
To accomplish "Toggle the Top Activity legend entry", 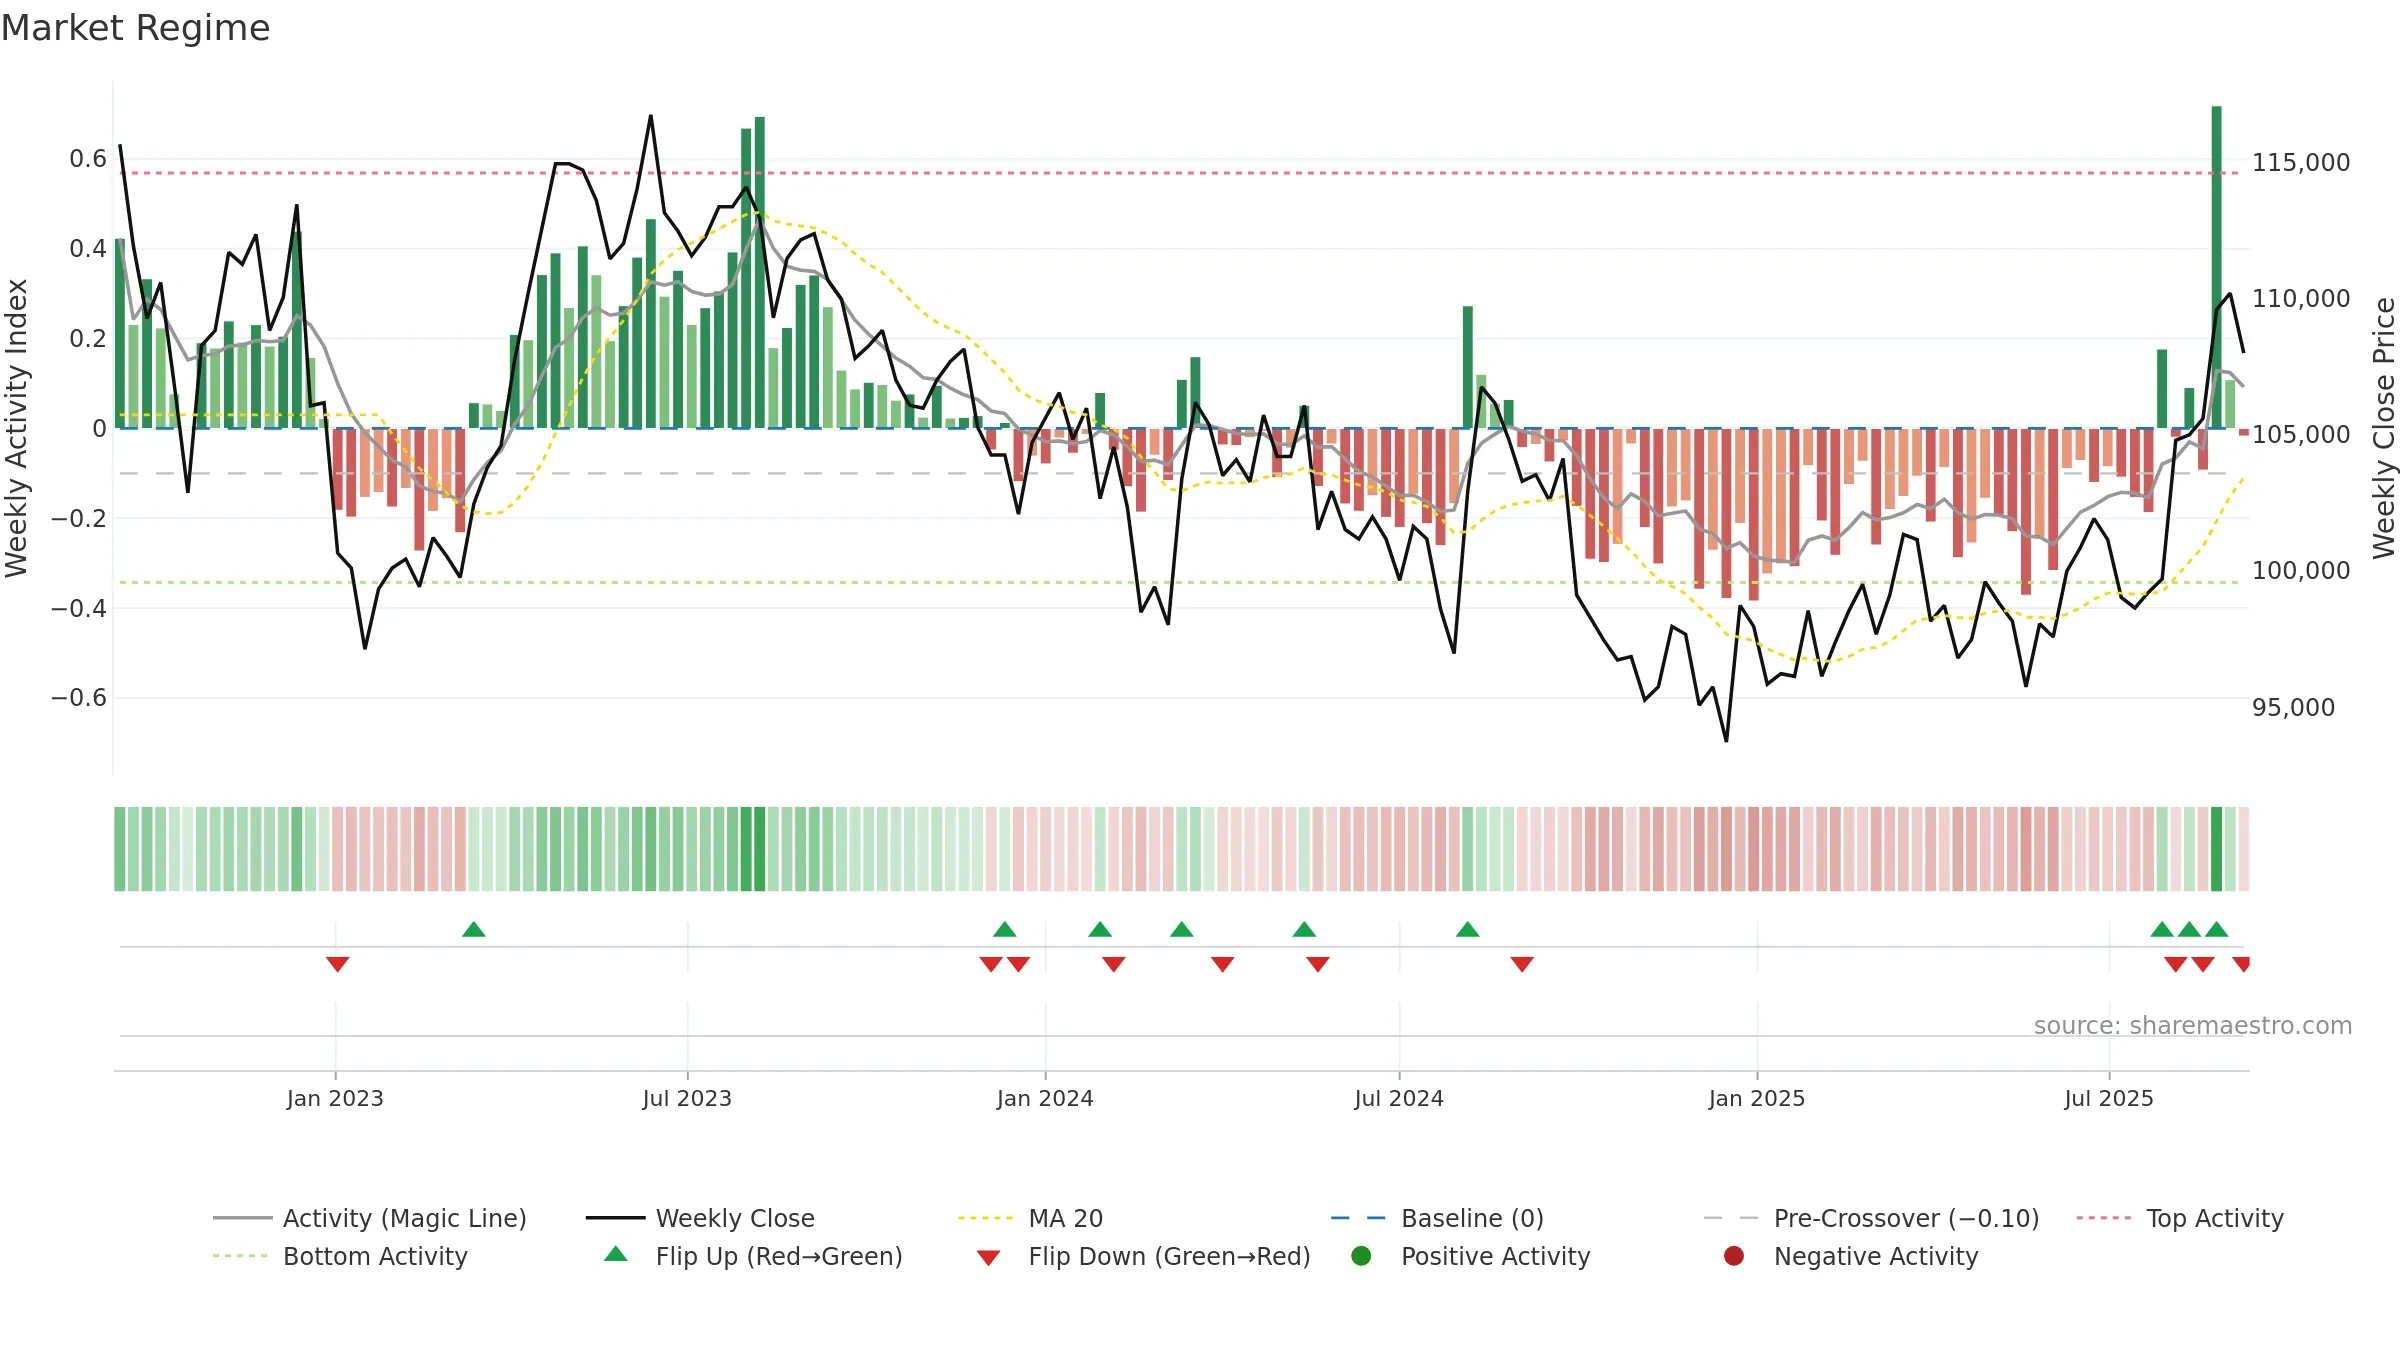I will click(x=2180, y=1218).
